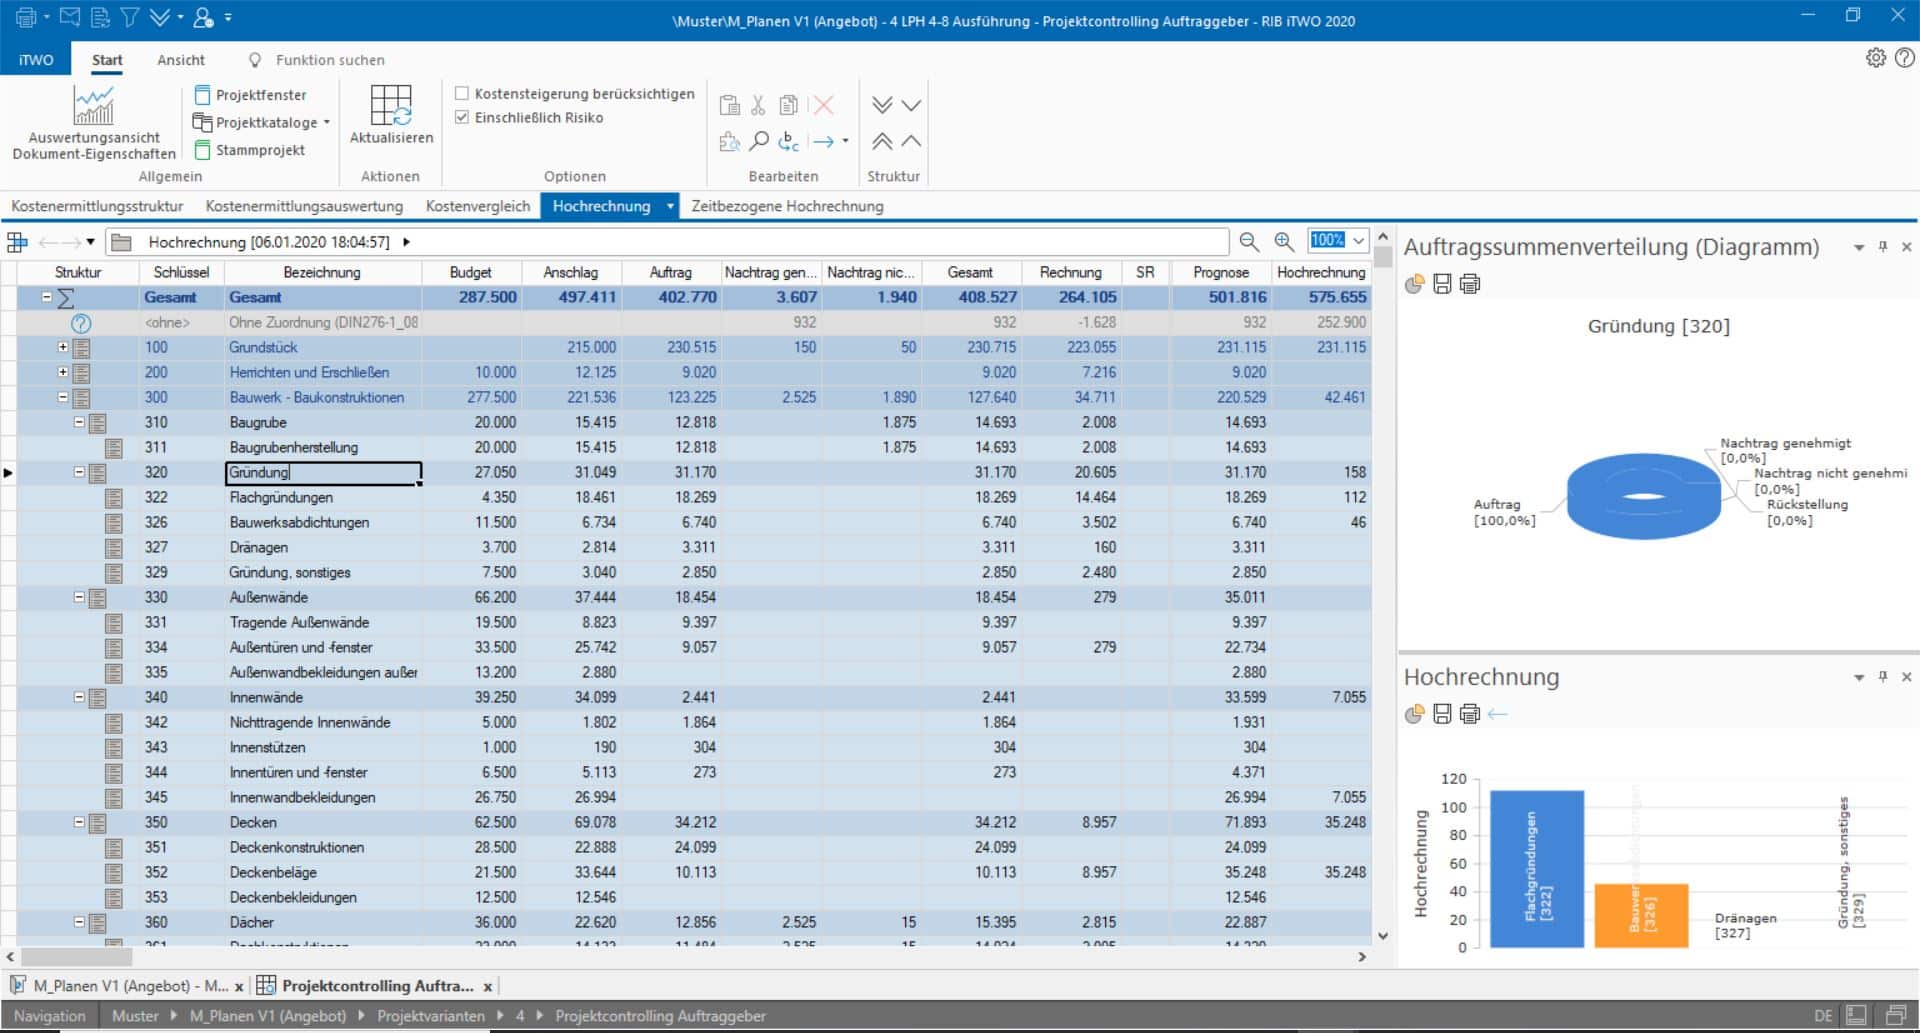Open Auftragssummenverteilung panel options dropdown
This screenshot has height=1033, width=1920.
(1859, 247)
